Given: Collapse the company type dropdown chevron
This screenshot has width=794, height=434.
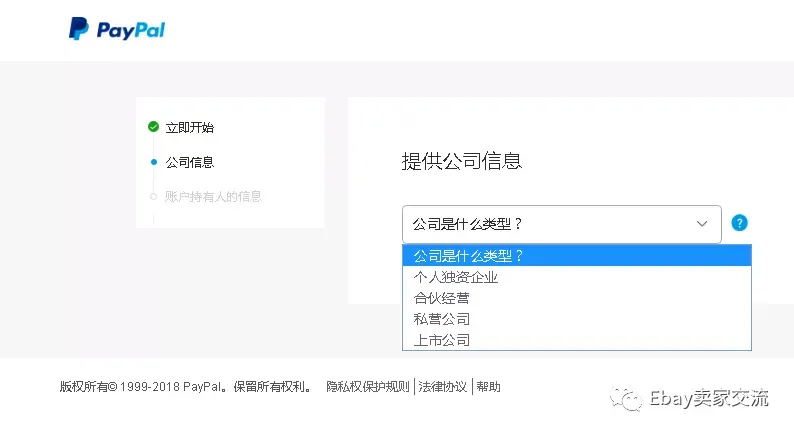Looking at the screenshot, I should pos(702,224).
